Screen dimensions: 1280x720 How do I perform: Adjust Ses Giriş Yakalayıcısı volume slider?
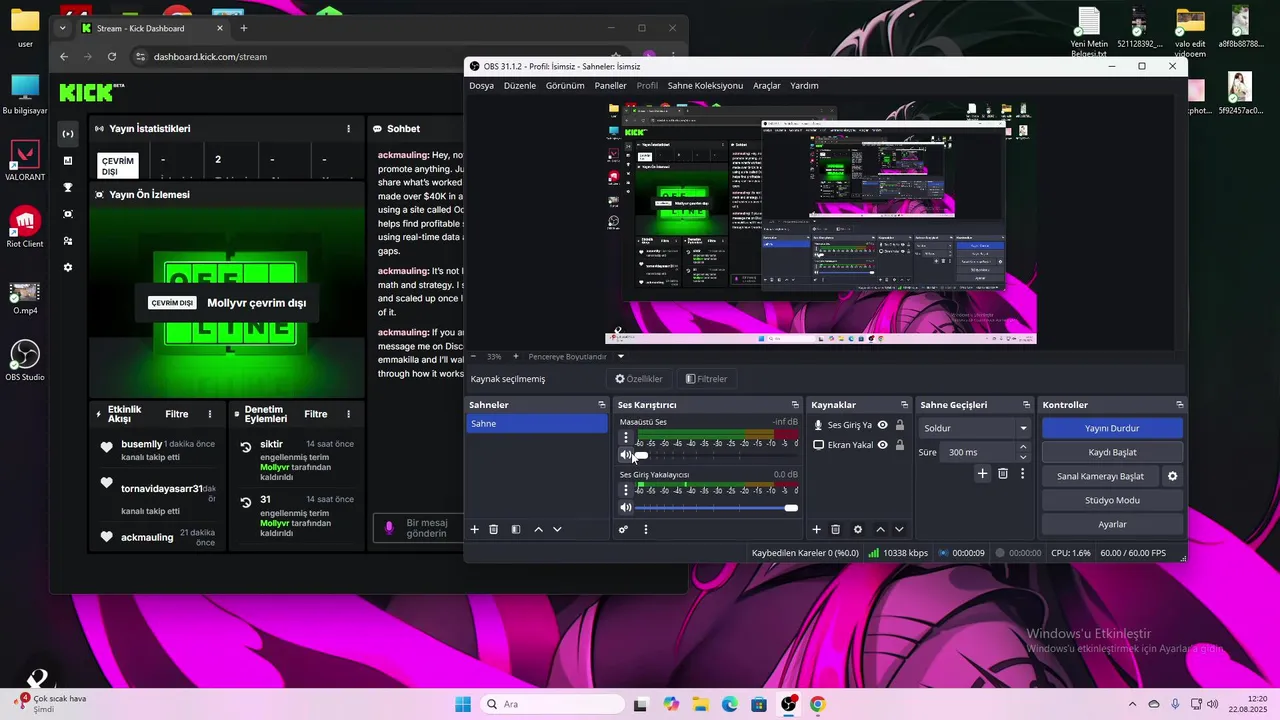716,508
